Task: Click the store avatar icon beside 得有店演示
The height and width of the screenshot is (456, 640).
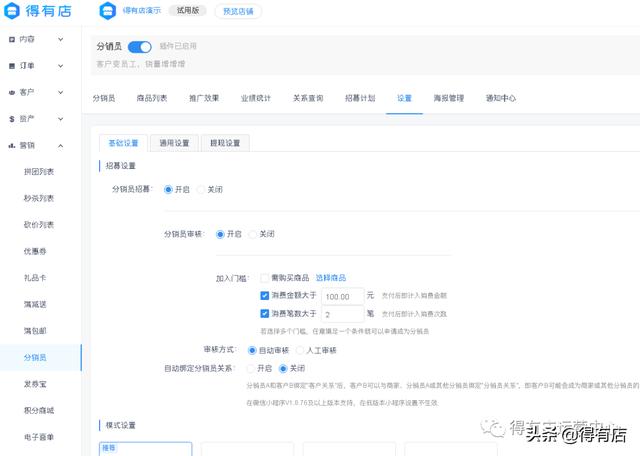Action: tap(108, 11)
